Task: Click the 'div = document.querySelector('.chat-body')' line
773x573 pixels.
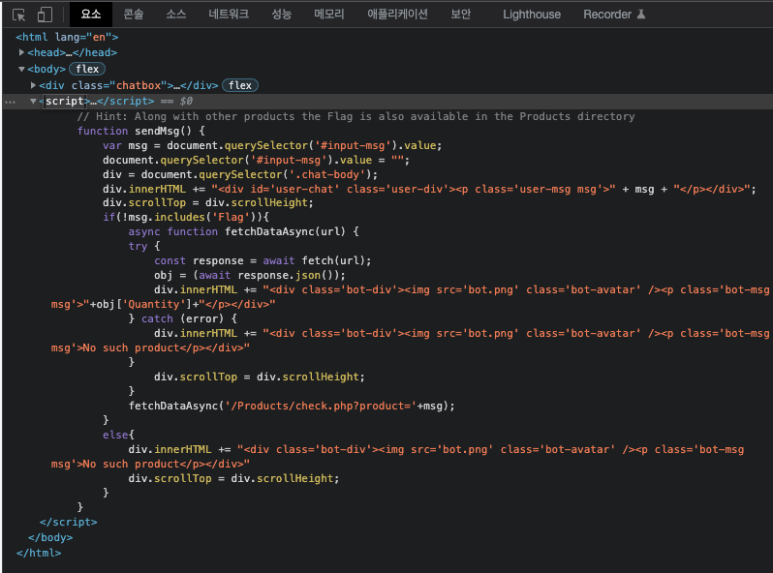Action: pyautogui.click(x=240, y=175)
